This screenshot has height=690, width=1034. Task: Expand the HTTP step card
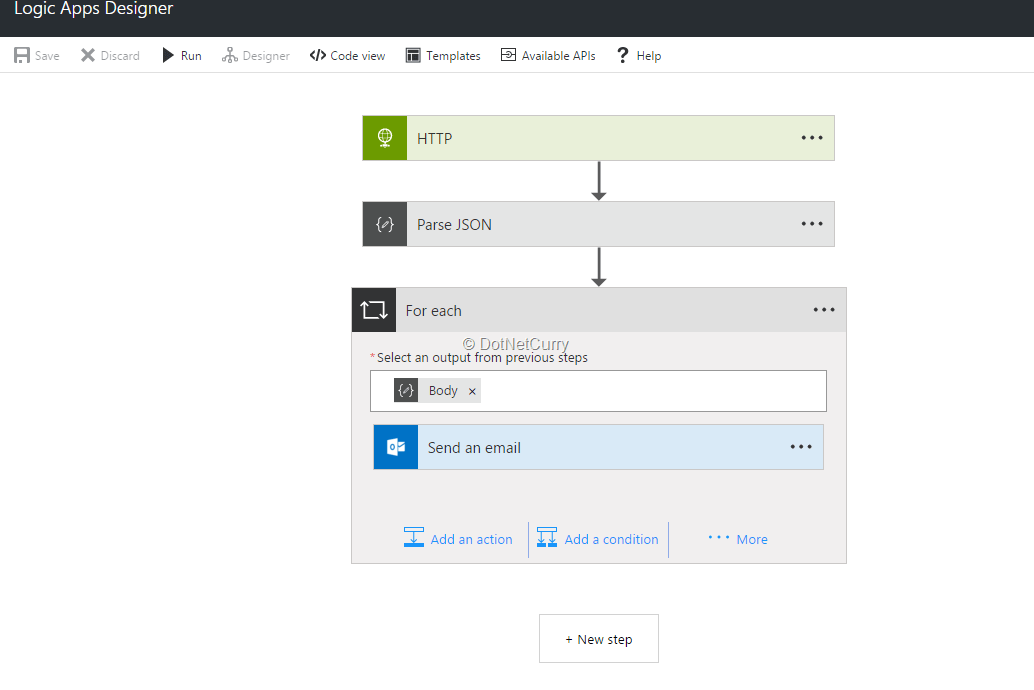pos(598,138)
